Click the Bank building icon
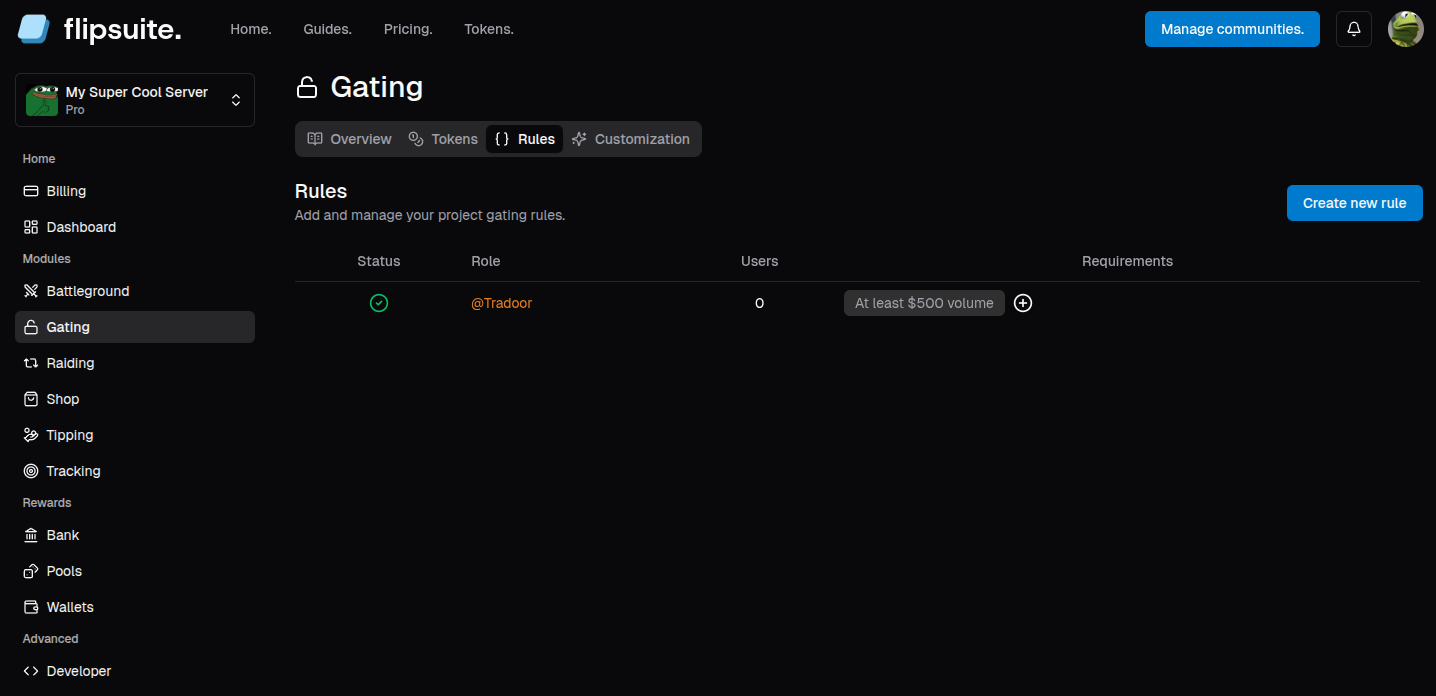 pos(31,535)
